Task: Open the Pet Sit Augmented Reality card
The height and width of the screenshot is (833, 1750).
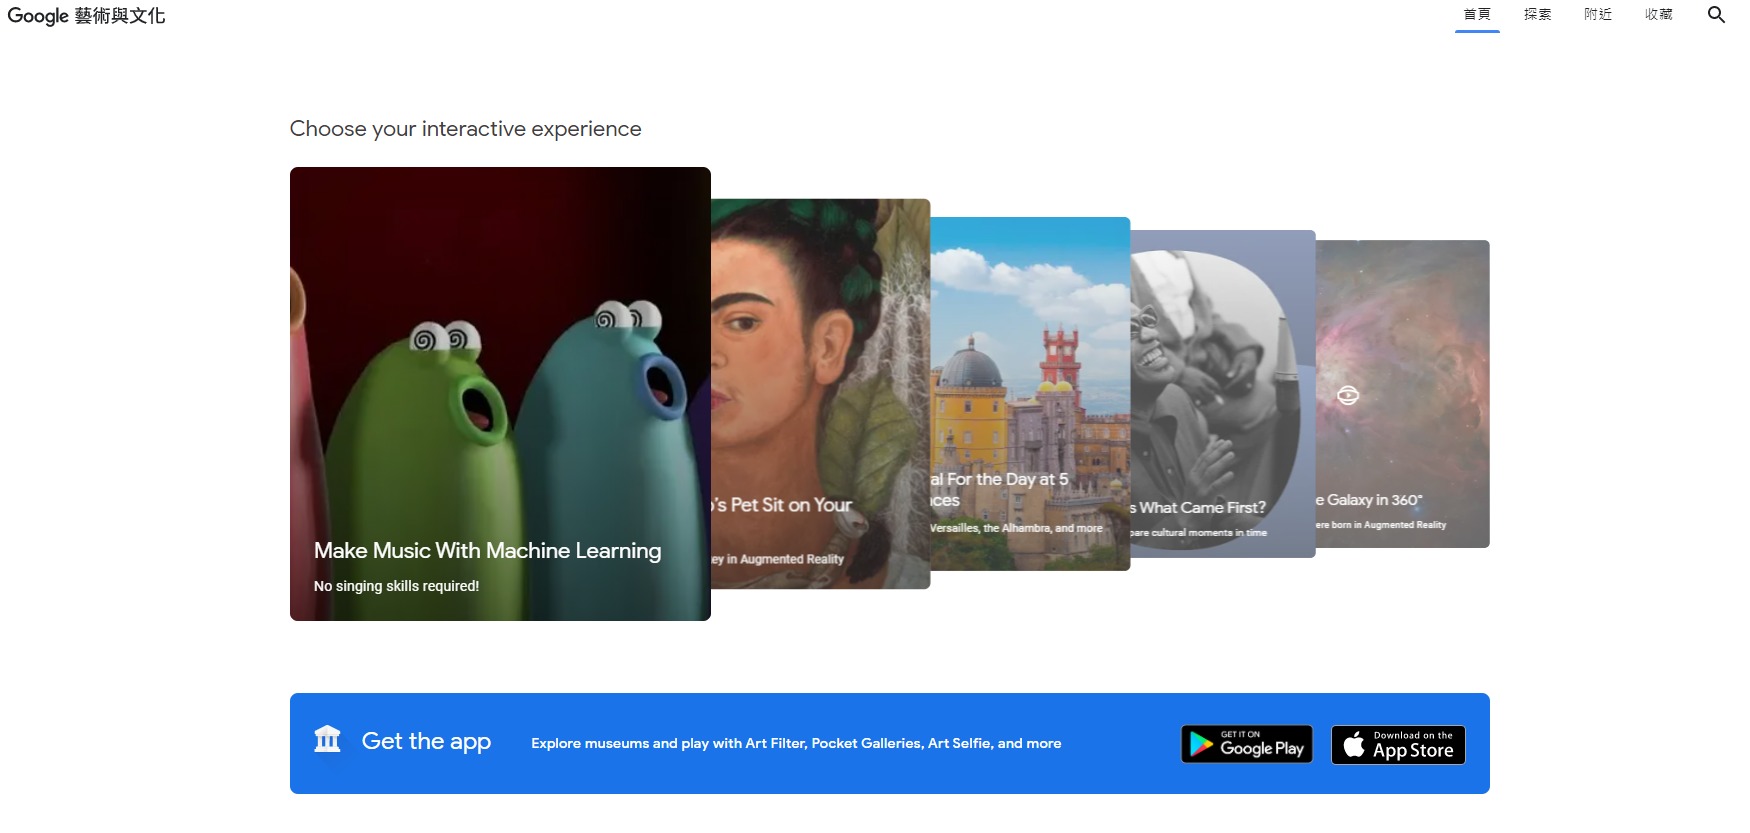Action: [x=820, y=394]
